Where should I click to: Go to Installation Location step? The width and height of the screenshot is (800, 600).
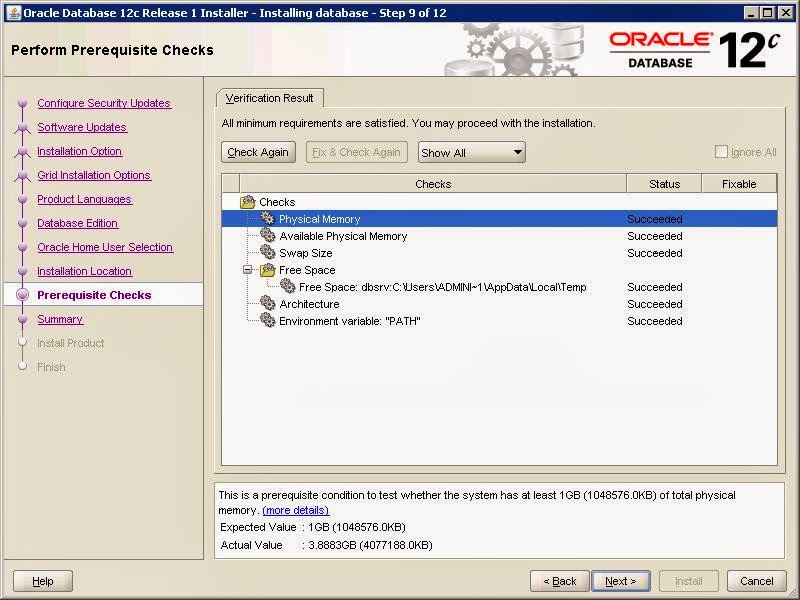click(x=85, y=271)
